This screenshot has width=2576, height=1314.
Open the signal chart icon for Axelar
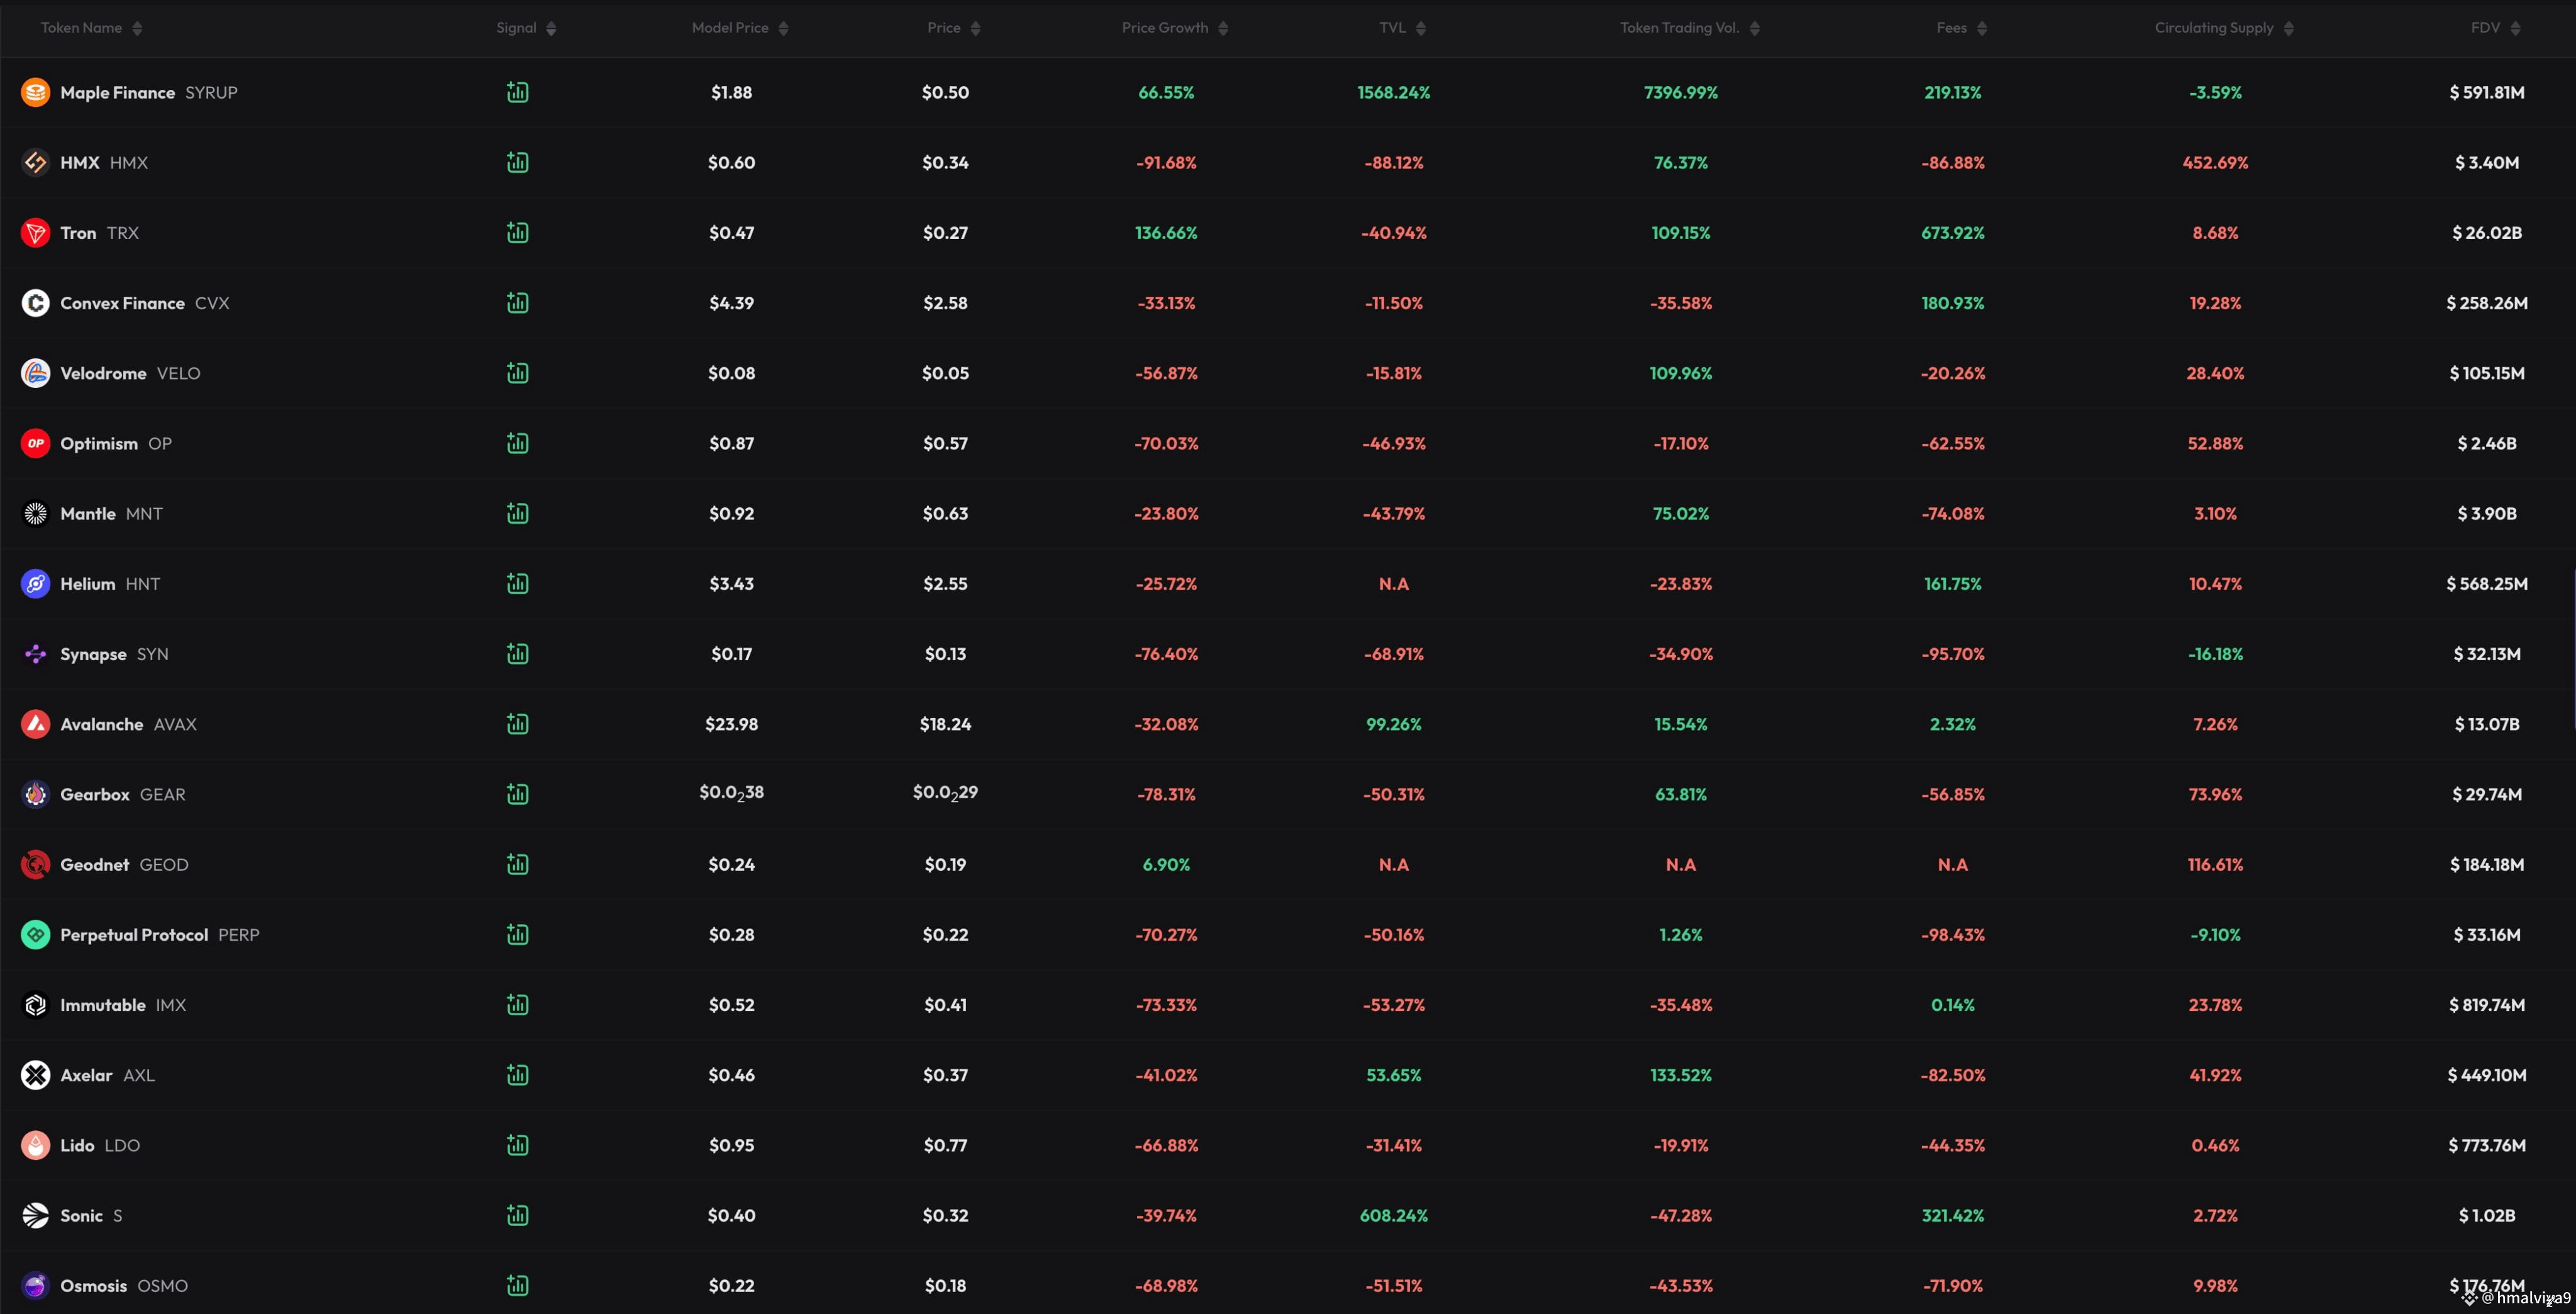tap(517, 1075)
